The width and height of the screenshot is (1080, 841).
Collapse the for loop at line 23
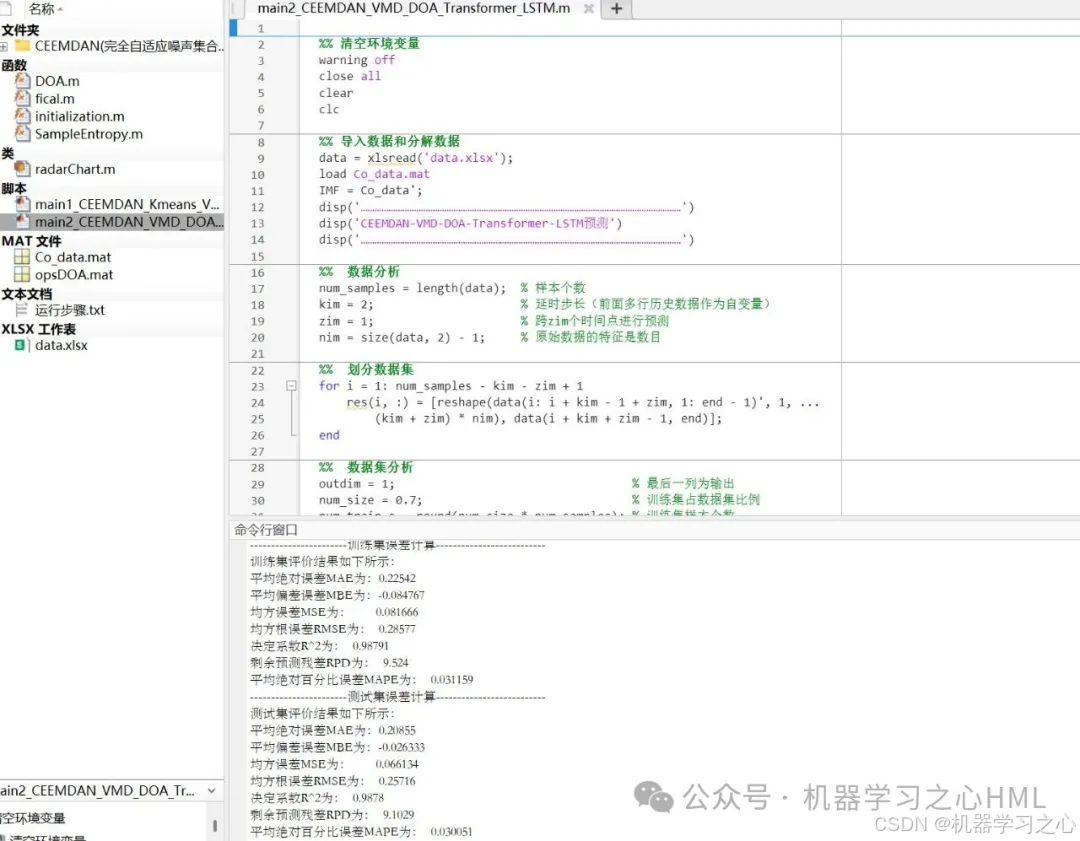pos(291,386)
